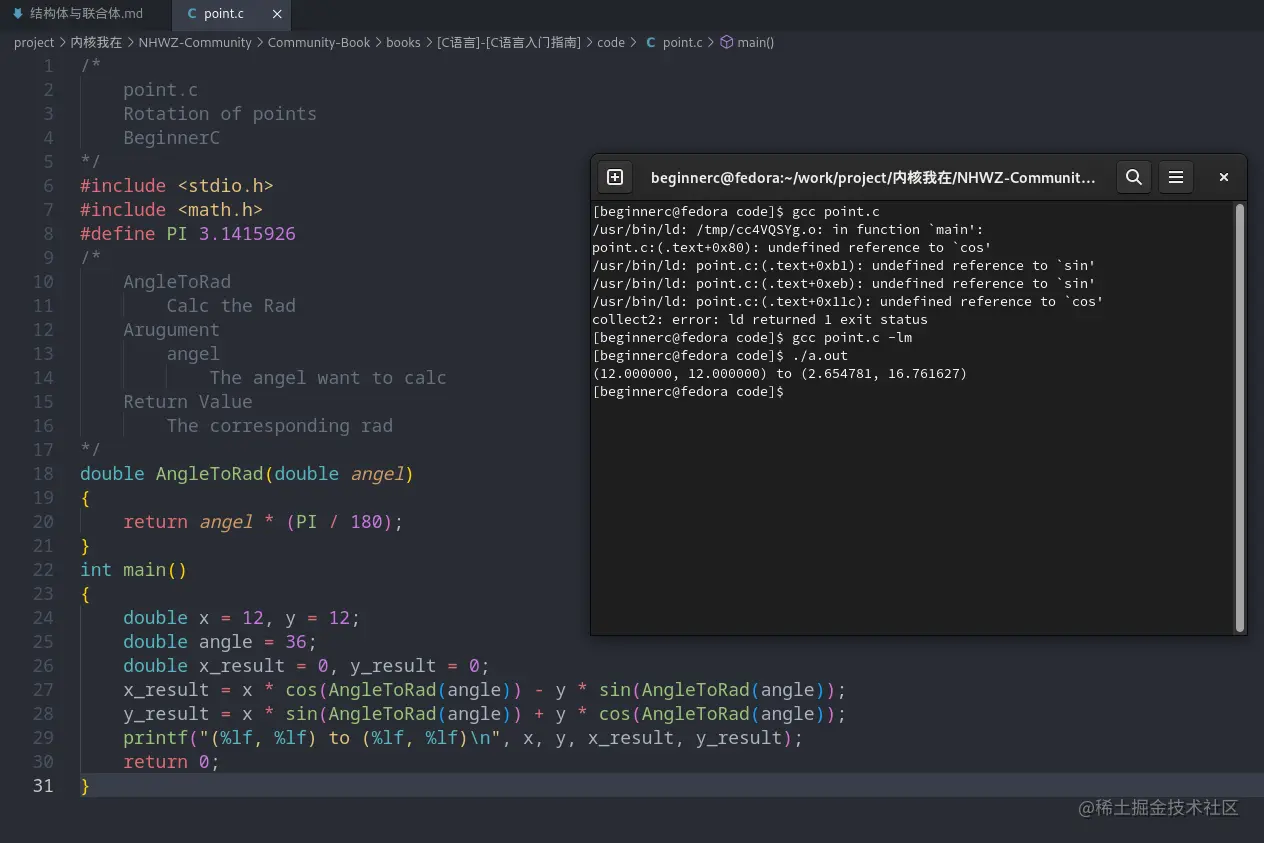
Task: Open the 结构体与联合体.md editor tab
Action: 78,14
